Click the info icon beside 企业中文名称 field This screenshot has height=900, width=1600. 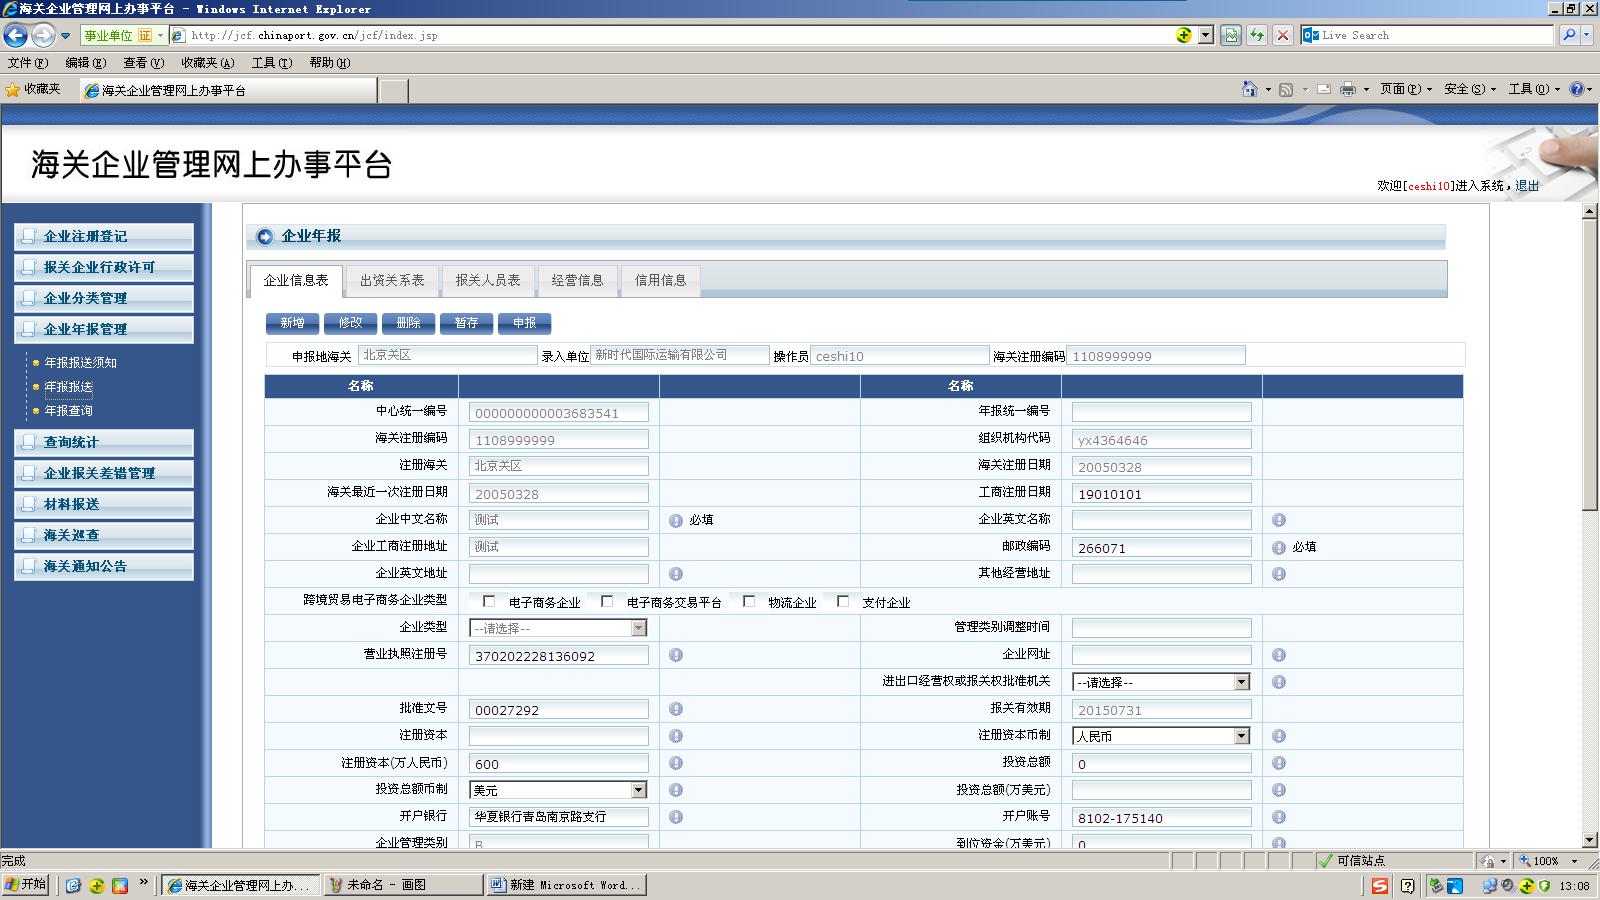(x=676, y=520)
